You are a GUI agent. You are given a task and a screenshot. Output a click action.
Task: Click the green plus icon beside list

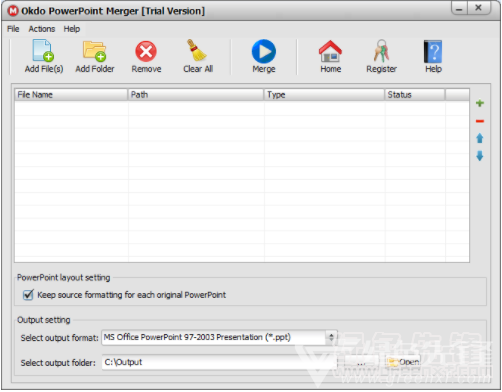(480, 103)
